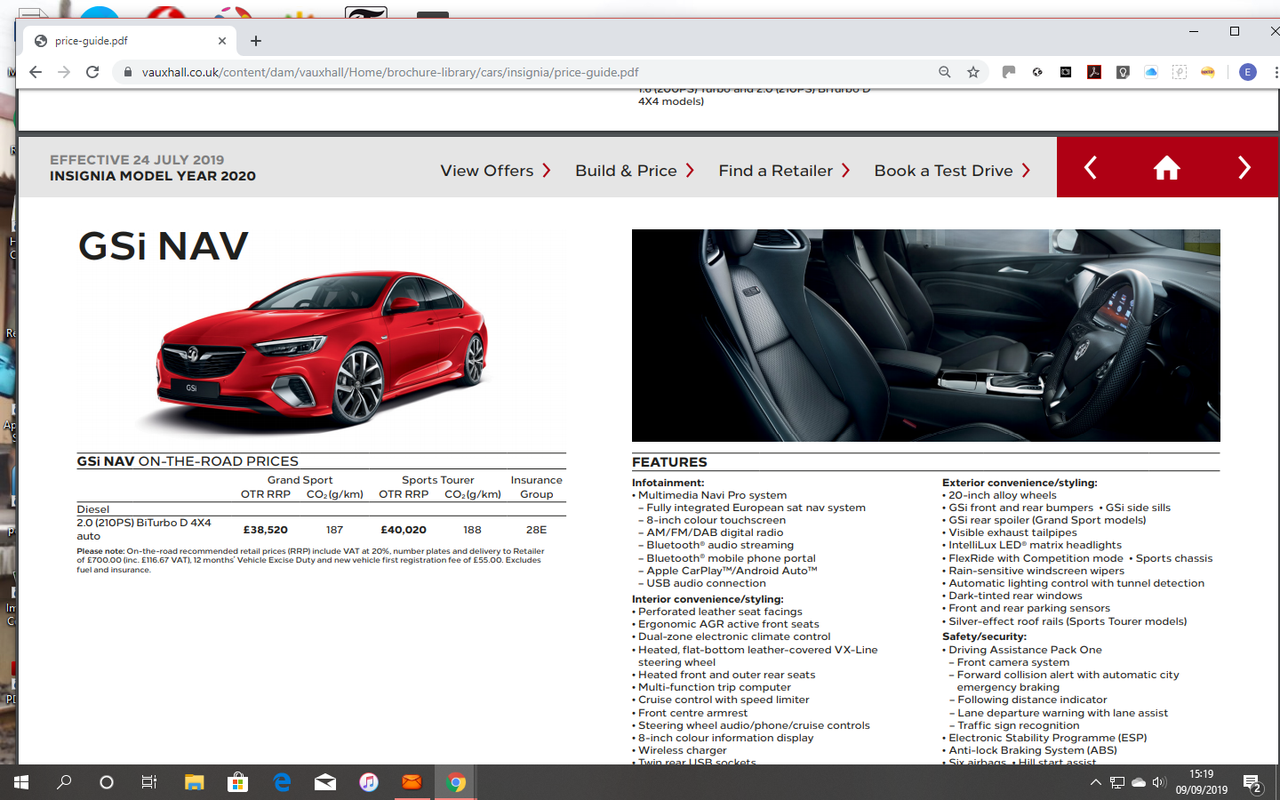Go to next brochure page arrow
Screen dimensions: 1280x800
[x=1244, y=168]
